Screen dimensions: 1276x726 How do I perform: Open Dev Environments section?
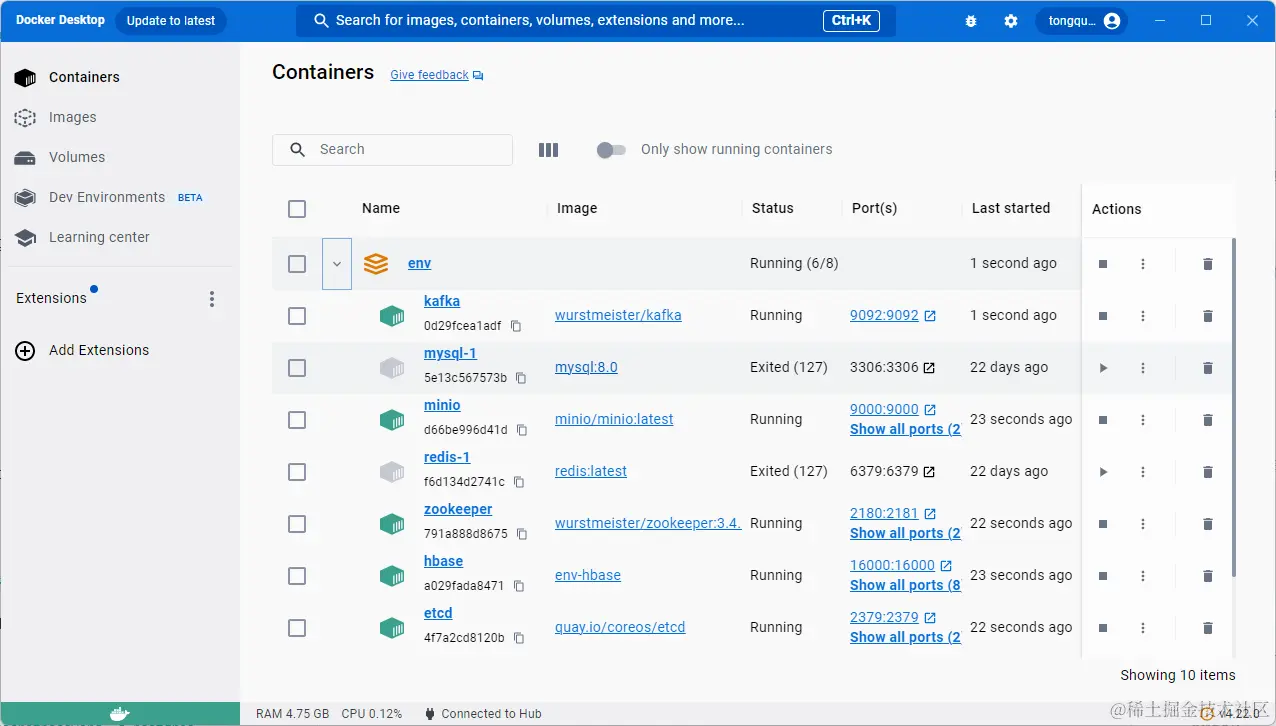(x=120, y=197)
